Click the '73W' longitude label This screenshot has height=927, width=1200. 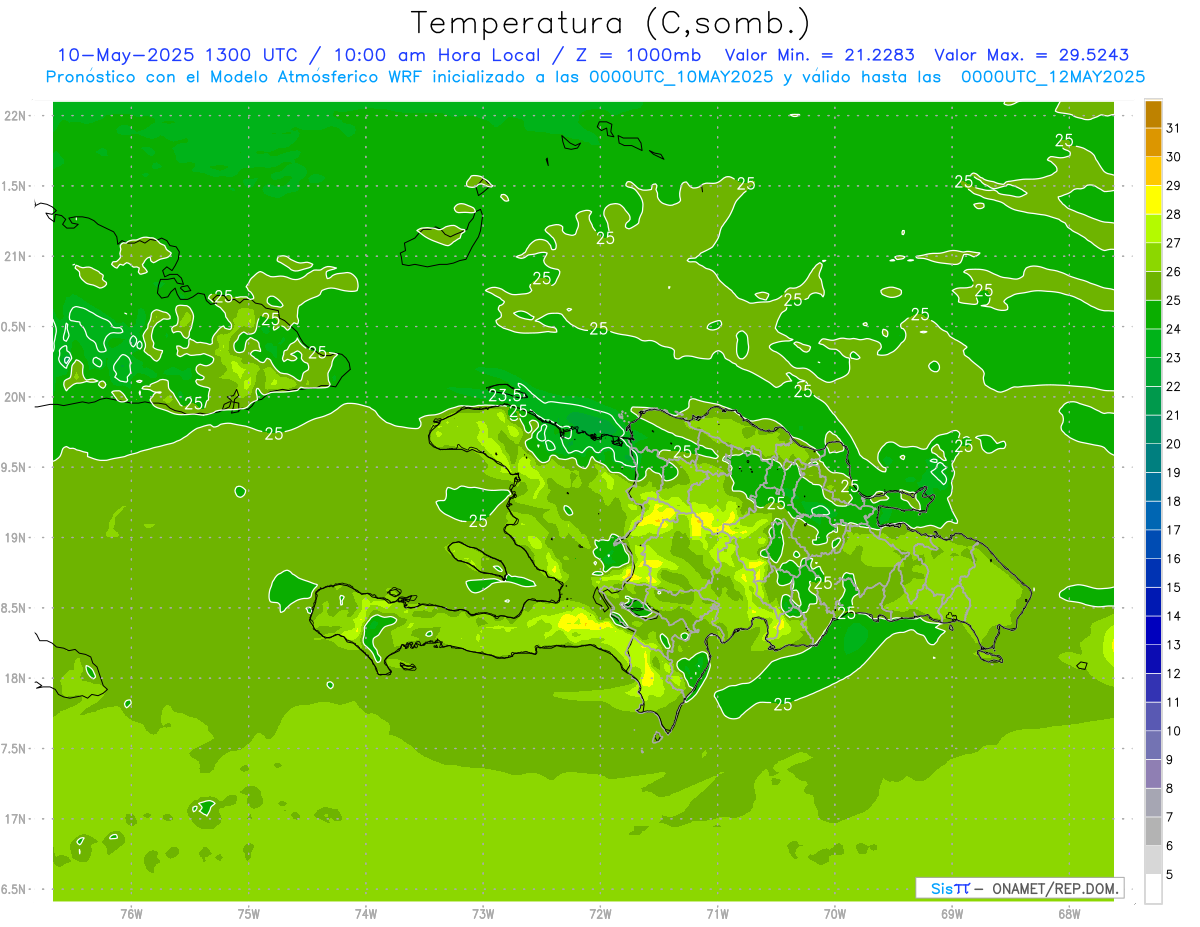point(483,913)
